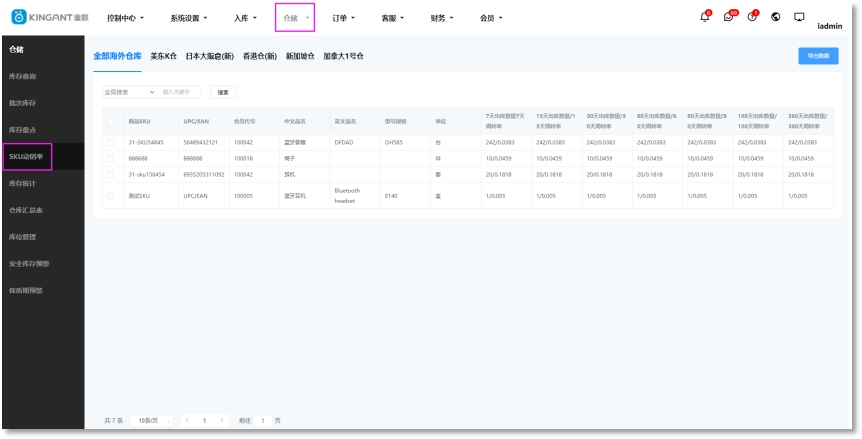Switch to the 美东K仓 warehouse tab
Viewport: 862px width, 439px height.
pyautogui.click(x=164, y=56)
